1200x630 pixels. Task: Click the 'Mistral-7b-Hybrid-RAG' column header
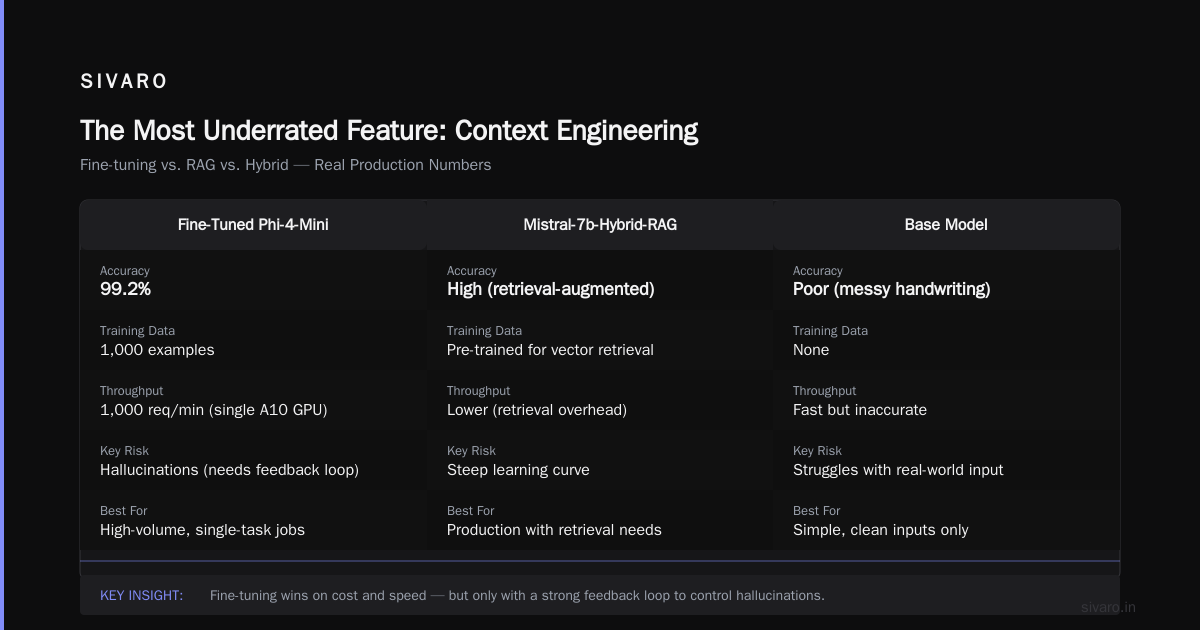pyautogui.click(x=600, y=225)
